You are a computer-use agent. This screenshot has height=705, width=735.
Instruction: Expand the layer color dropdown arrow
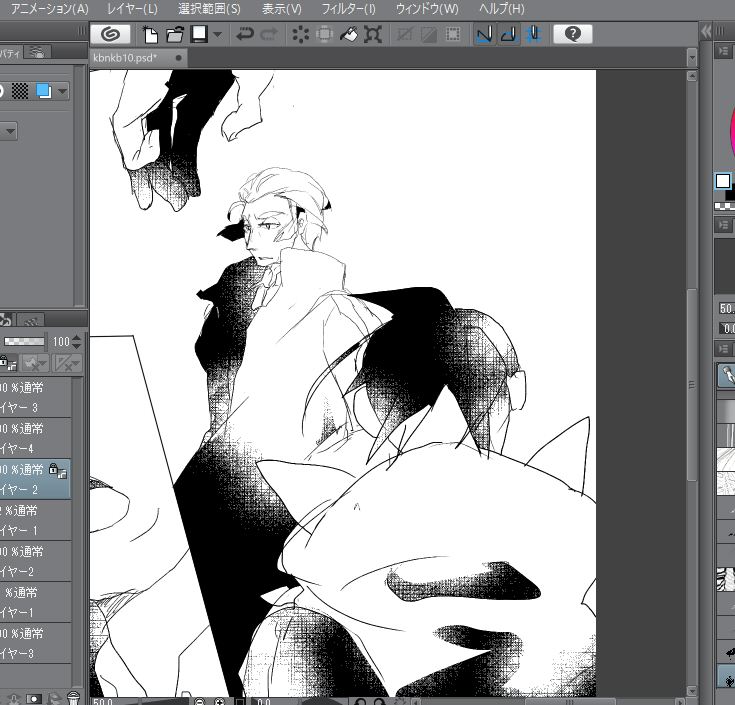[62, 91]
